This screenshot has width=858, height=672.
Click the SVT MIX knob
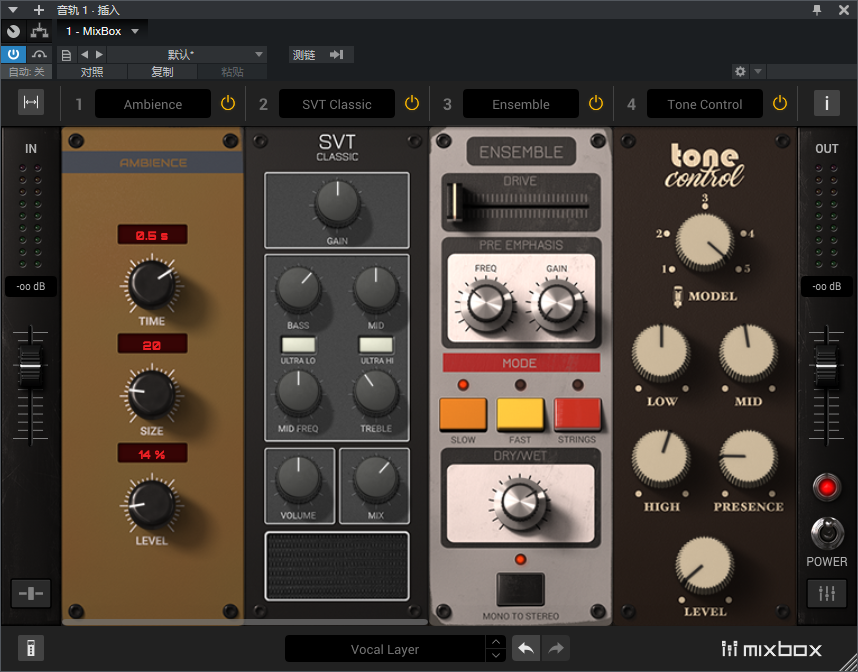tap(376, 479)
